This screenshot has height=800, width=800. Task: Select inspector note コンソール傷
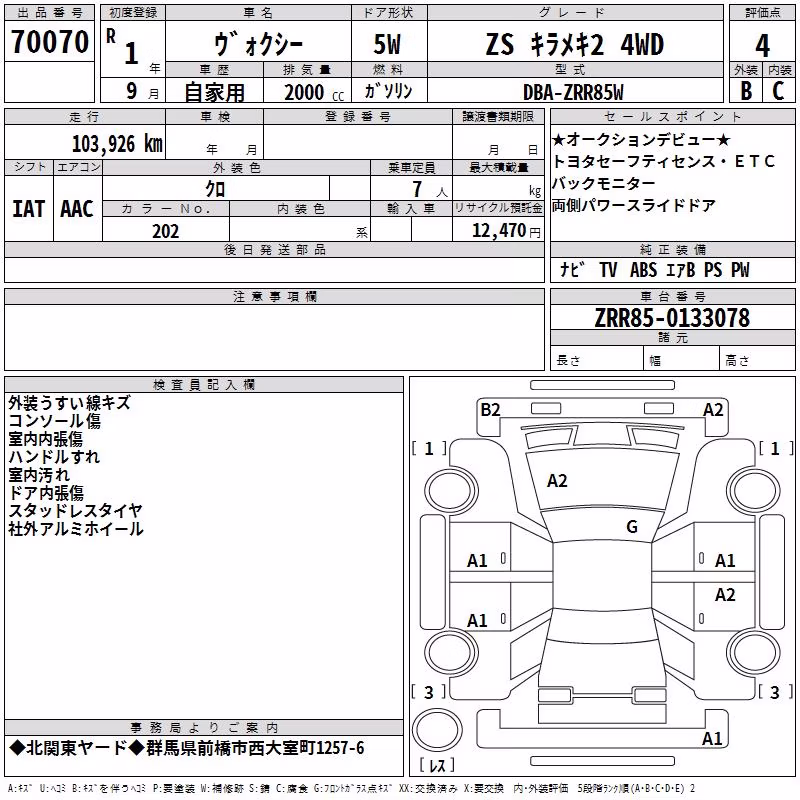click(55, 421)
